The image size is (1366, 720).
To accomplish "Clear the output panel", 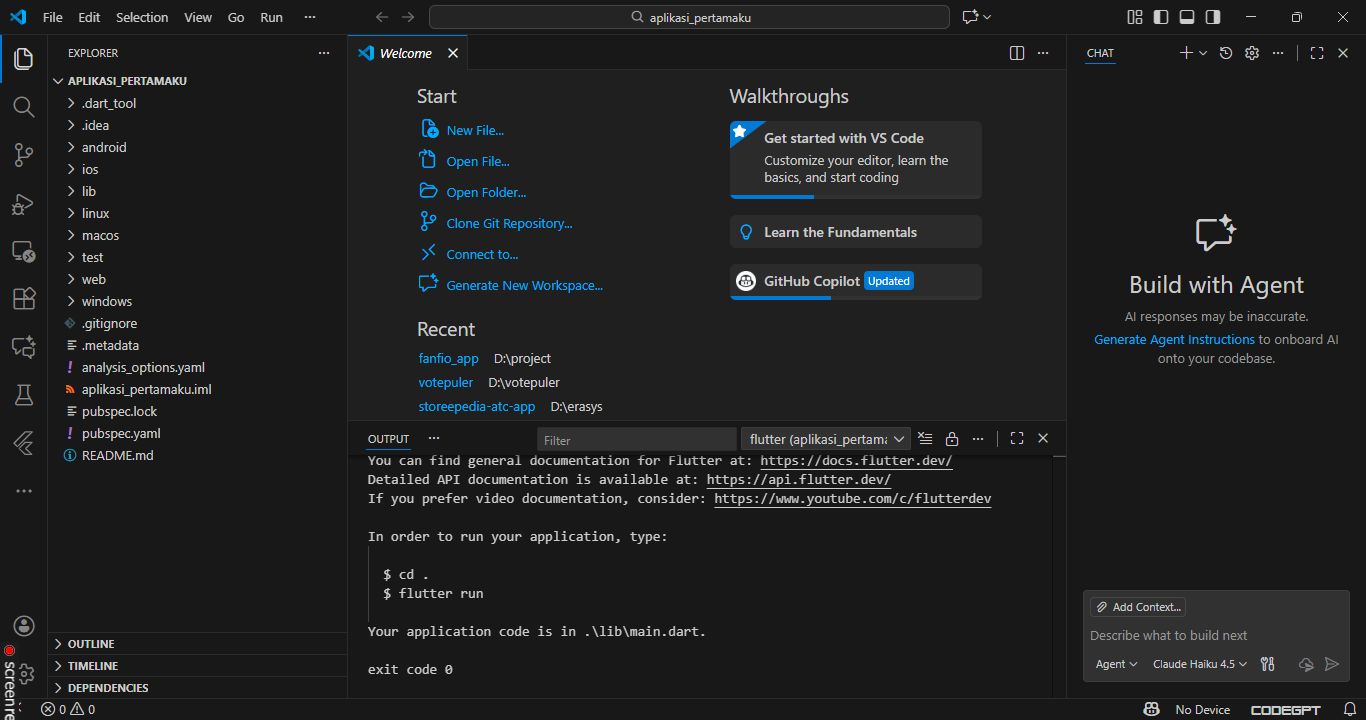I will pos(925,438).
